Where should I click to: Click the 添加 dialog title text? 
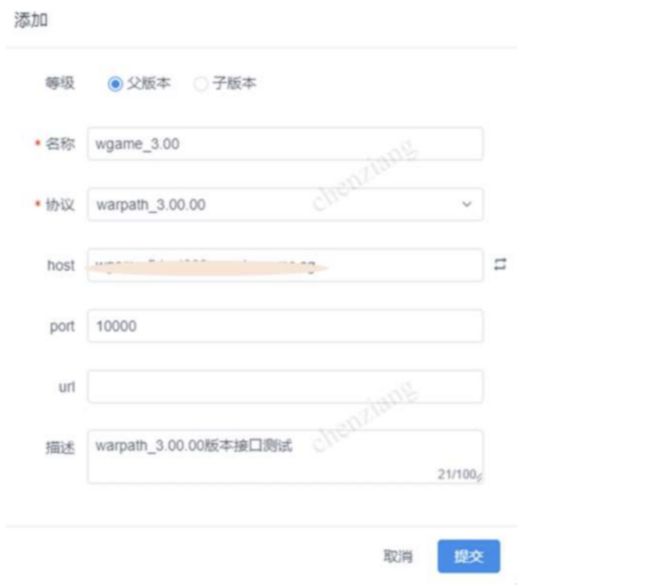[x=31, y=20]
